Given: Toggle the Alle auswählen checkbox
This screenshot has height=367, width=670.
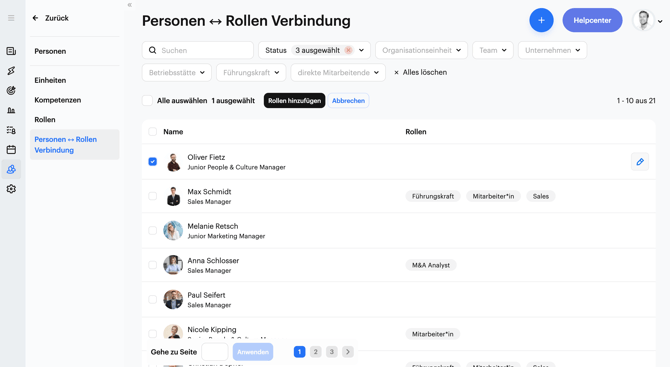Looking at the screenshot, I should [147, 100].
